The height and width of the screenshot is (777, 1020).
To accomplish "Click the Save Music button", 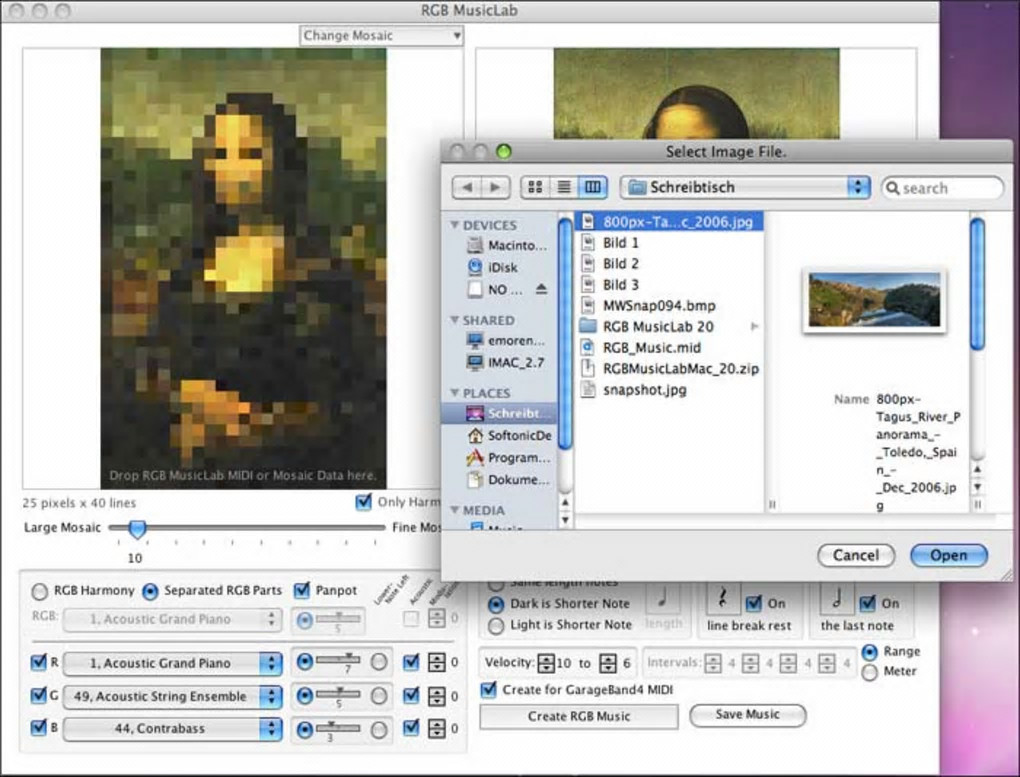I will (747, 715).
